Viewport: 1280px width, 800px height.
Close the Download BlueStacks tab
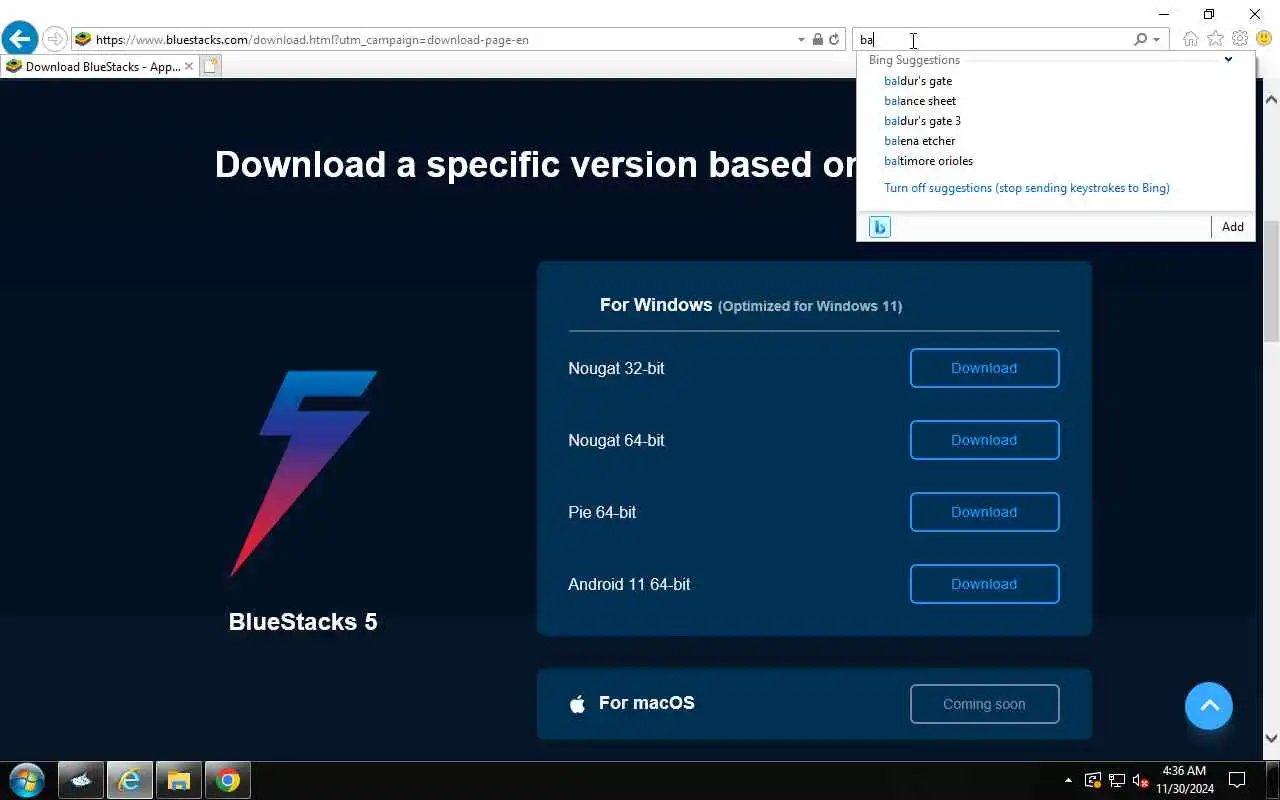click(189, 67)
